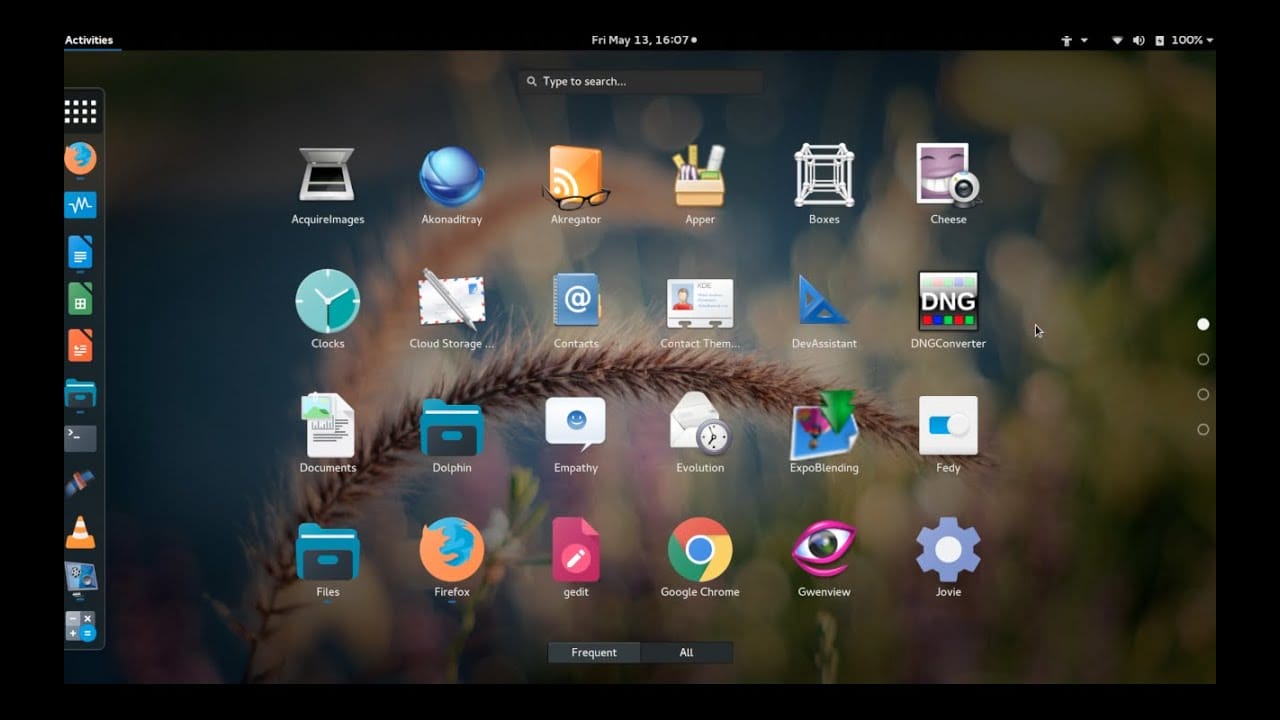Launch LibreOffice Calc from the dock
Image resolution: width=1280 pixels, height=720 pixels.
point(81,299)
